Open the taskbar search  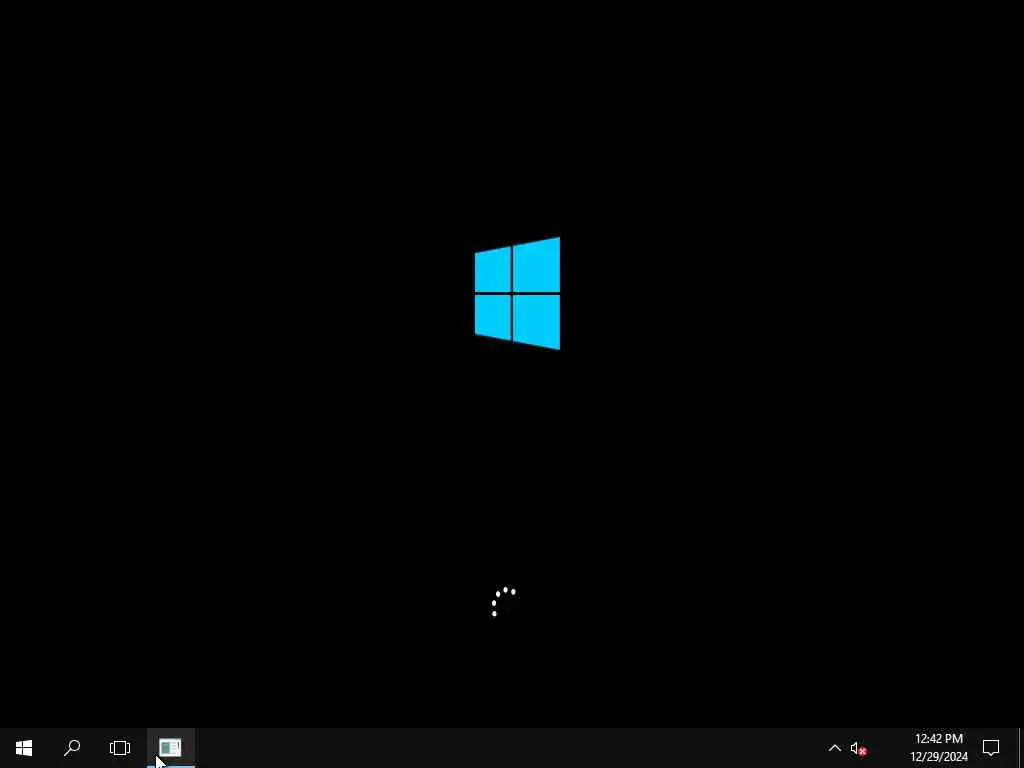(72, 748)
